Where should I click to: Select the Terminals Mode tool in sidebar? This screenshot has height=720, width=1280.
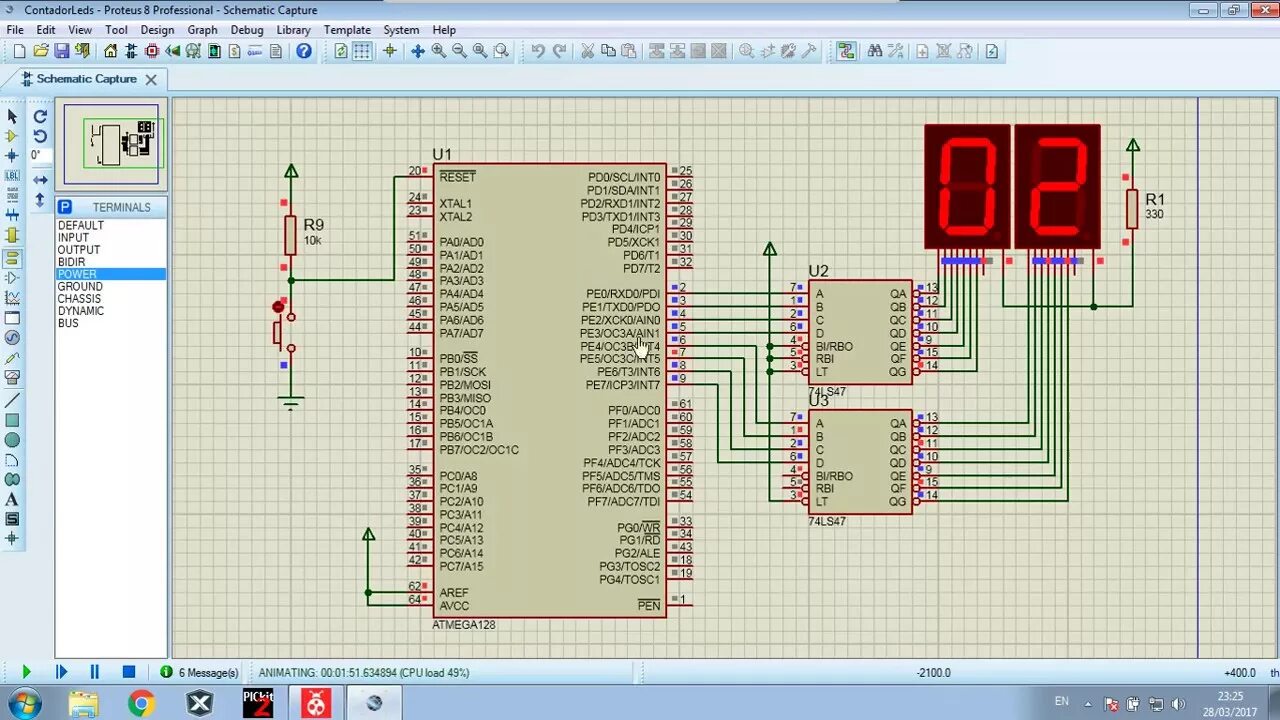12,257
